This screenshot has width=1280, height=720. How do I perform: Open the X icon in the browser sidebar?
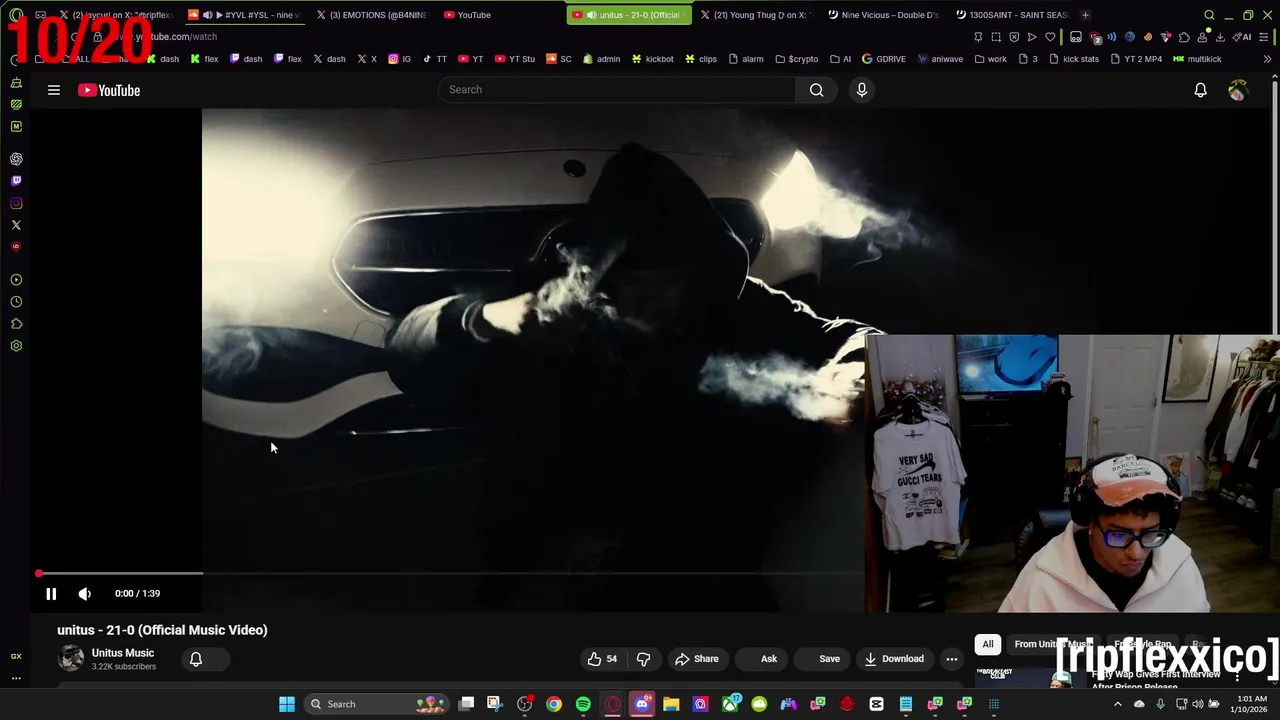(16, 225)
